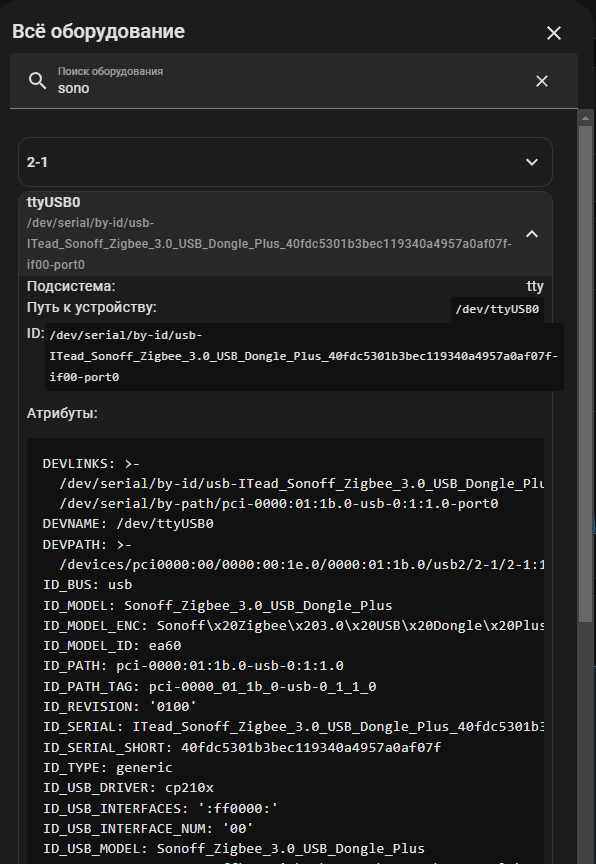Click the ID_PATH attribute line
The width and height of the screenshot is (596, 864).
click(193, 666)
